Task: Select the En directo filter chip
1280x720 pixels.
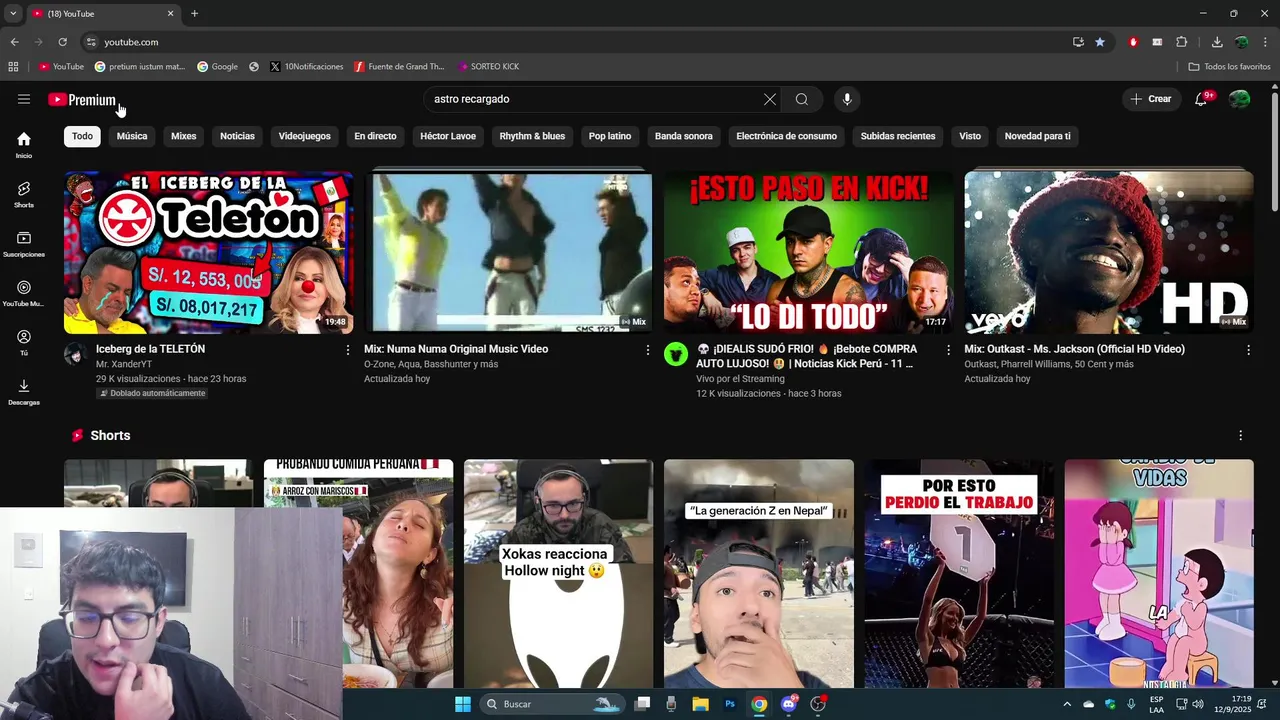Action: [375, 136]
